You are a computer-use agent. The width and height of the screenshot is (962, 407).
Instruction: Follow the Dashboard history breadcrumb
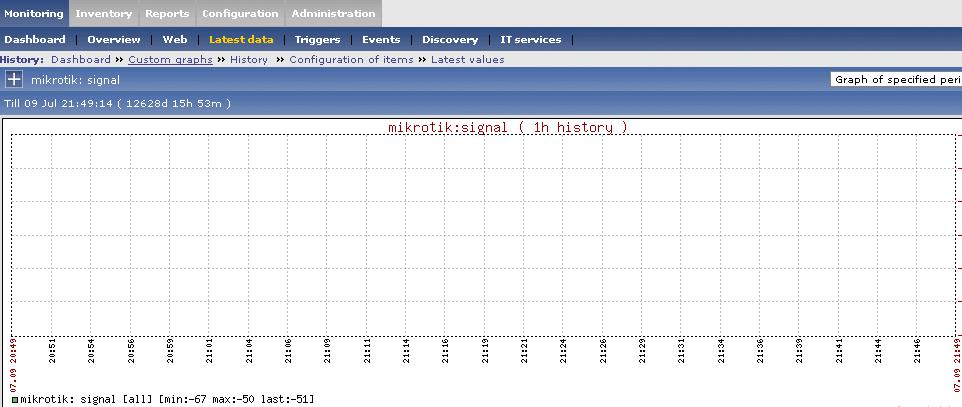coord(81,60)
